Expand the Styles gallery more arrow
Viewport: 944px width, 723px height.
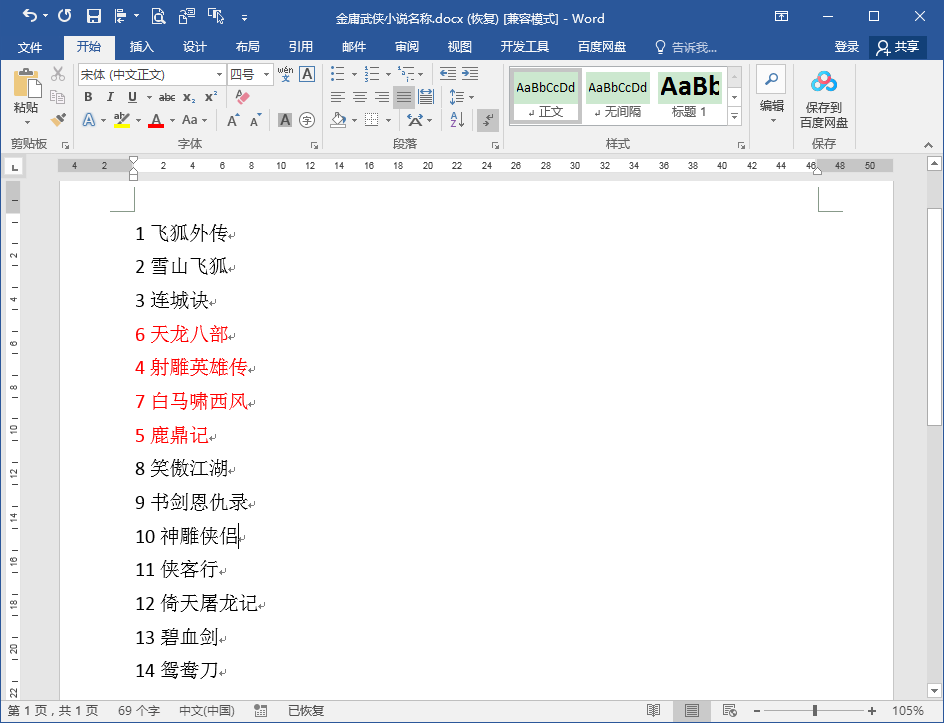(734, 116)
